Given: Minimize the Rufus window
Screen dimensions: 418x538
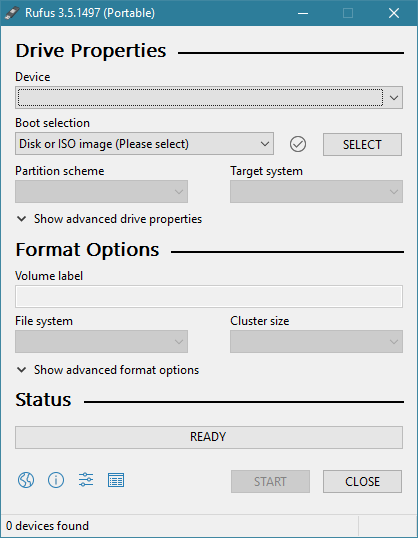Looking at the screenshot, I should [303, 13].
